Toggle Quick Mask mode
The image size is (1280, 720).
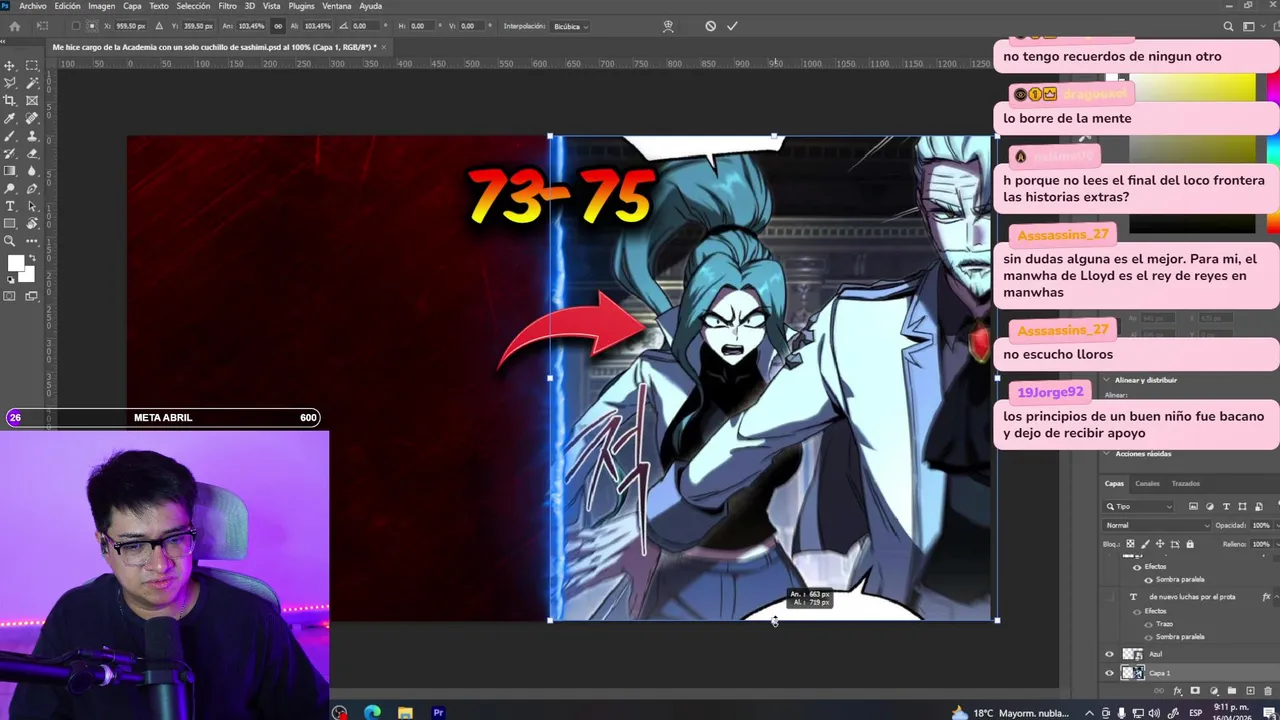point(10,296)
